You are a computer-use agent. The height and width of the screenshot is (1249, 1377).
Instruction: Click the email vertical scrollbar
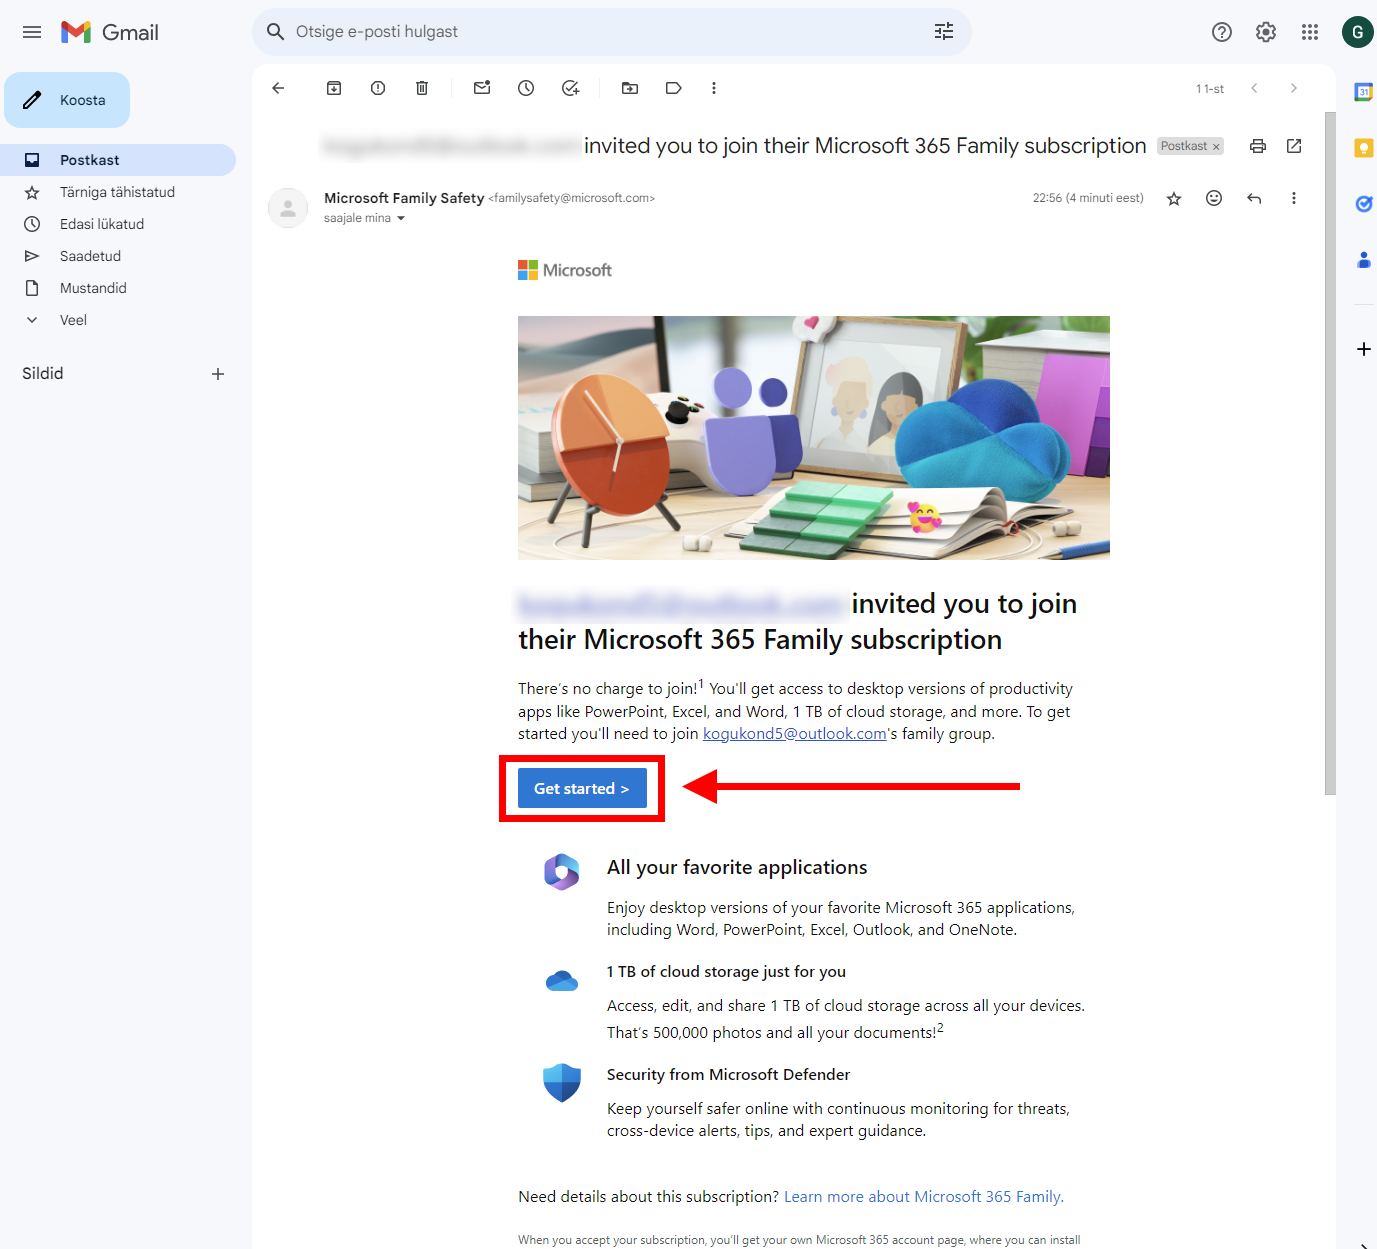pos(1330,453)
